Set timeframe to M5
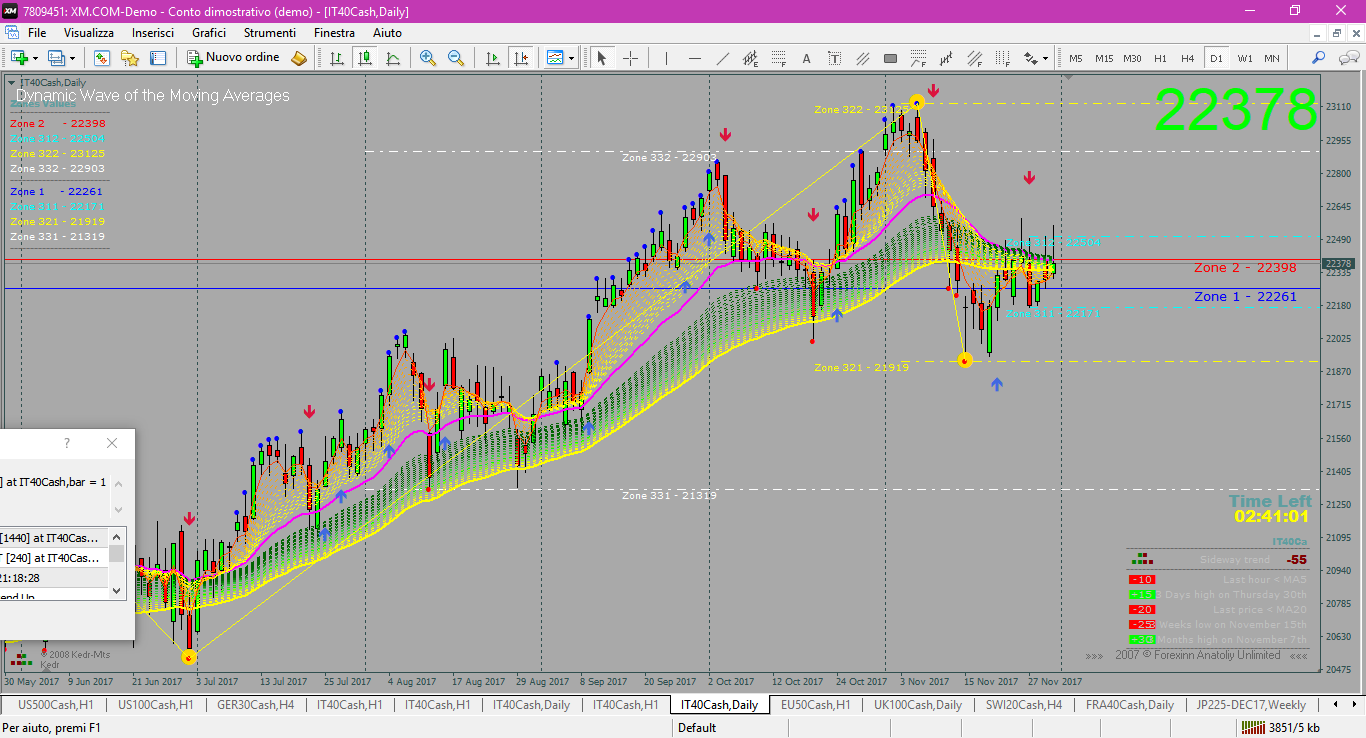The image size is (1366, 738). coord(1076,58)
